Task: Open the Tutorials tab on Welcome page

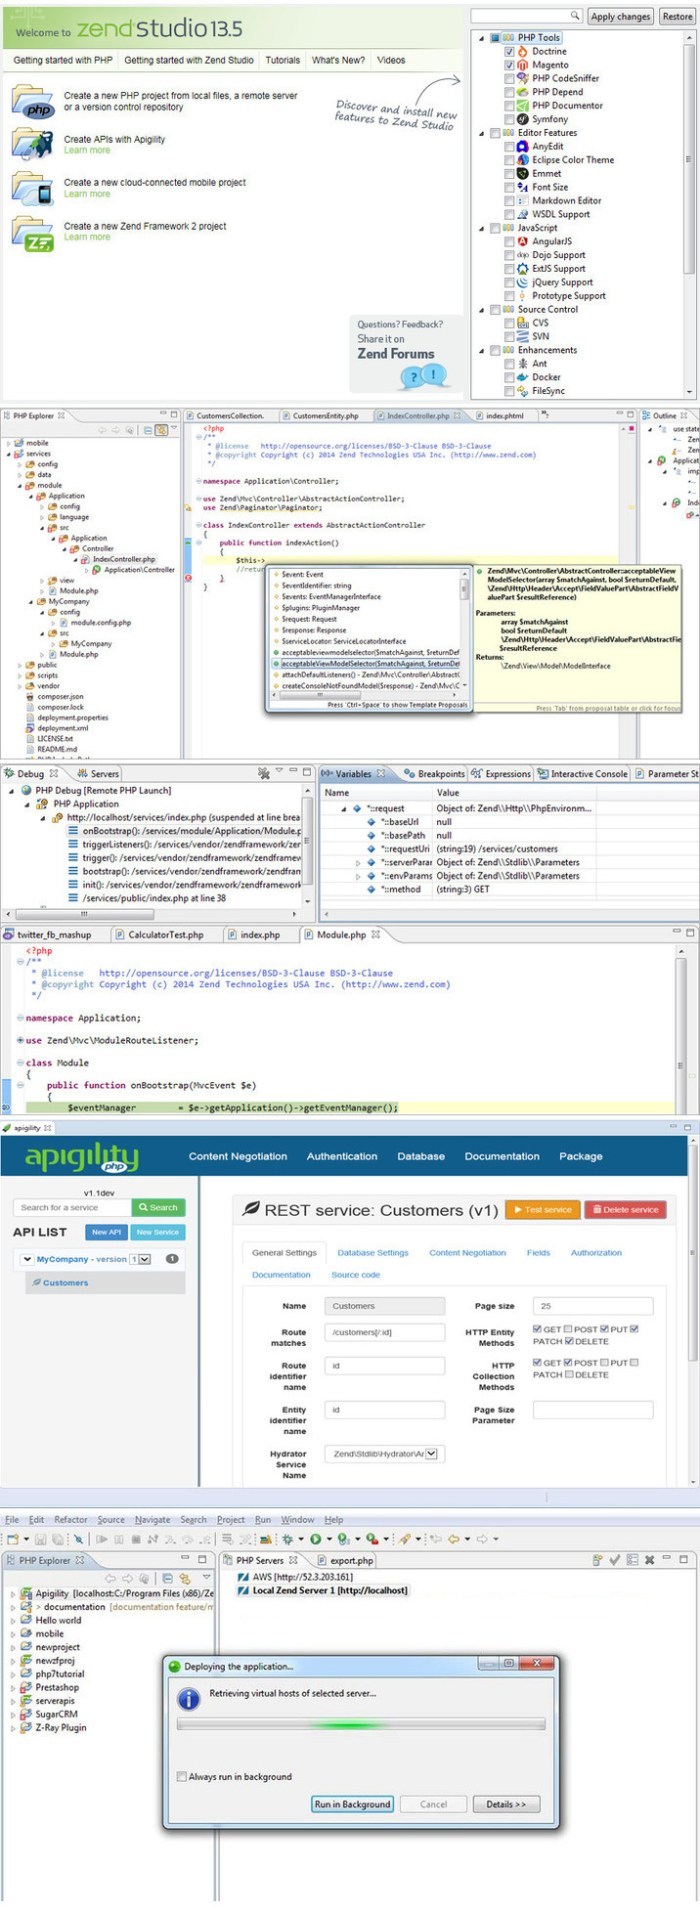Action: point(283,60)
